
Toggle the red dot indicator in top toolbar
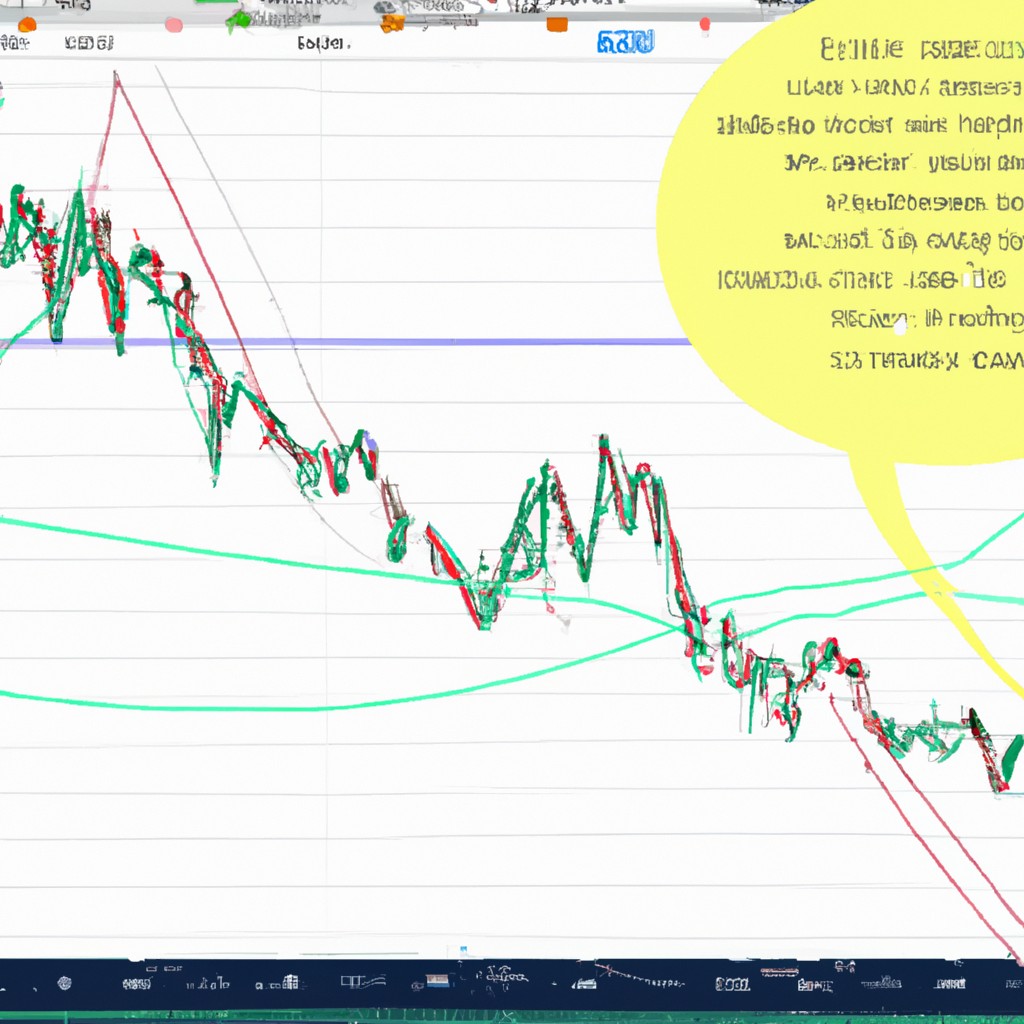pyautogui.click(x=705, y=24)
